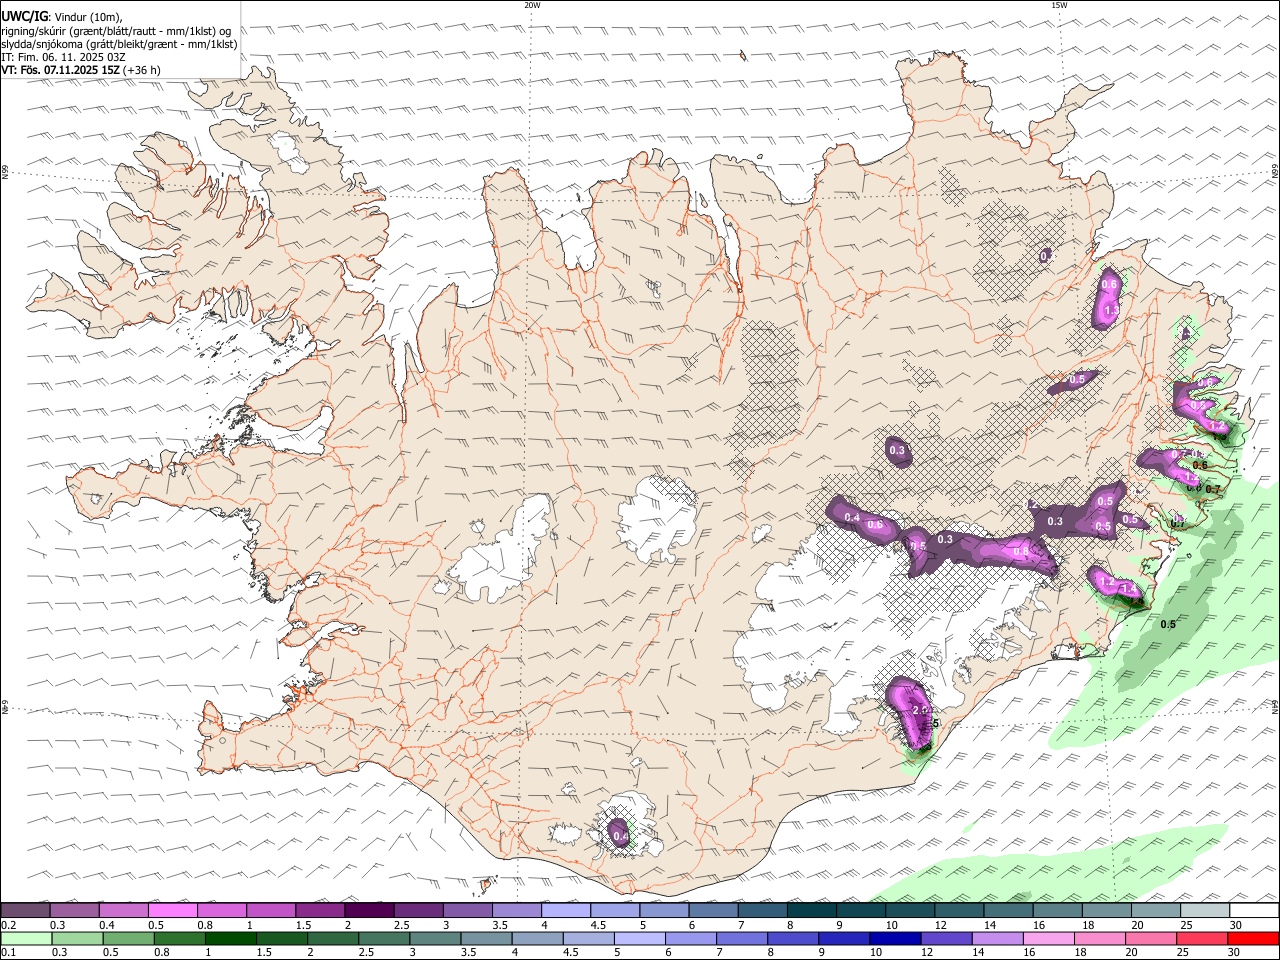Click the '30' label under bottom legend row

click(x=1236, y=953)
